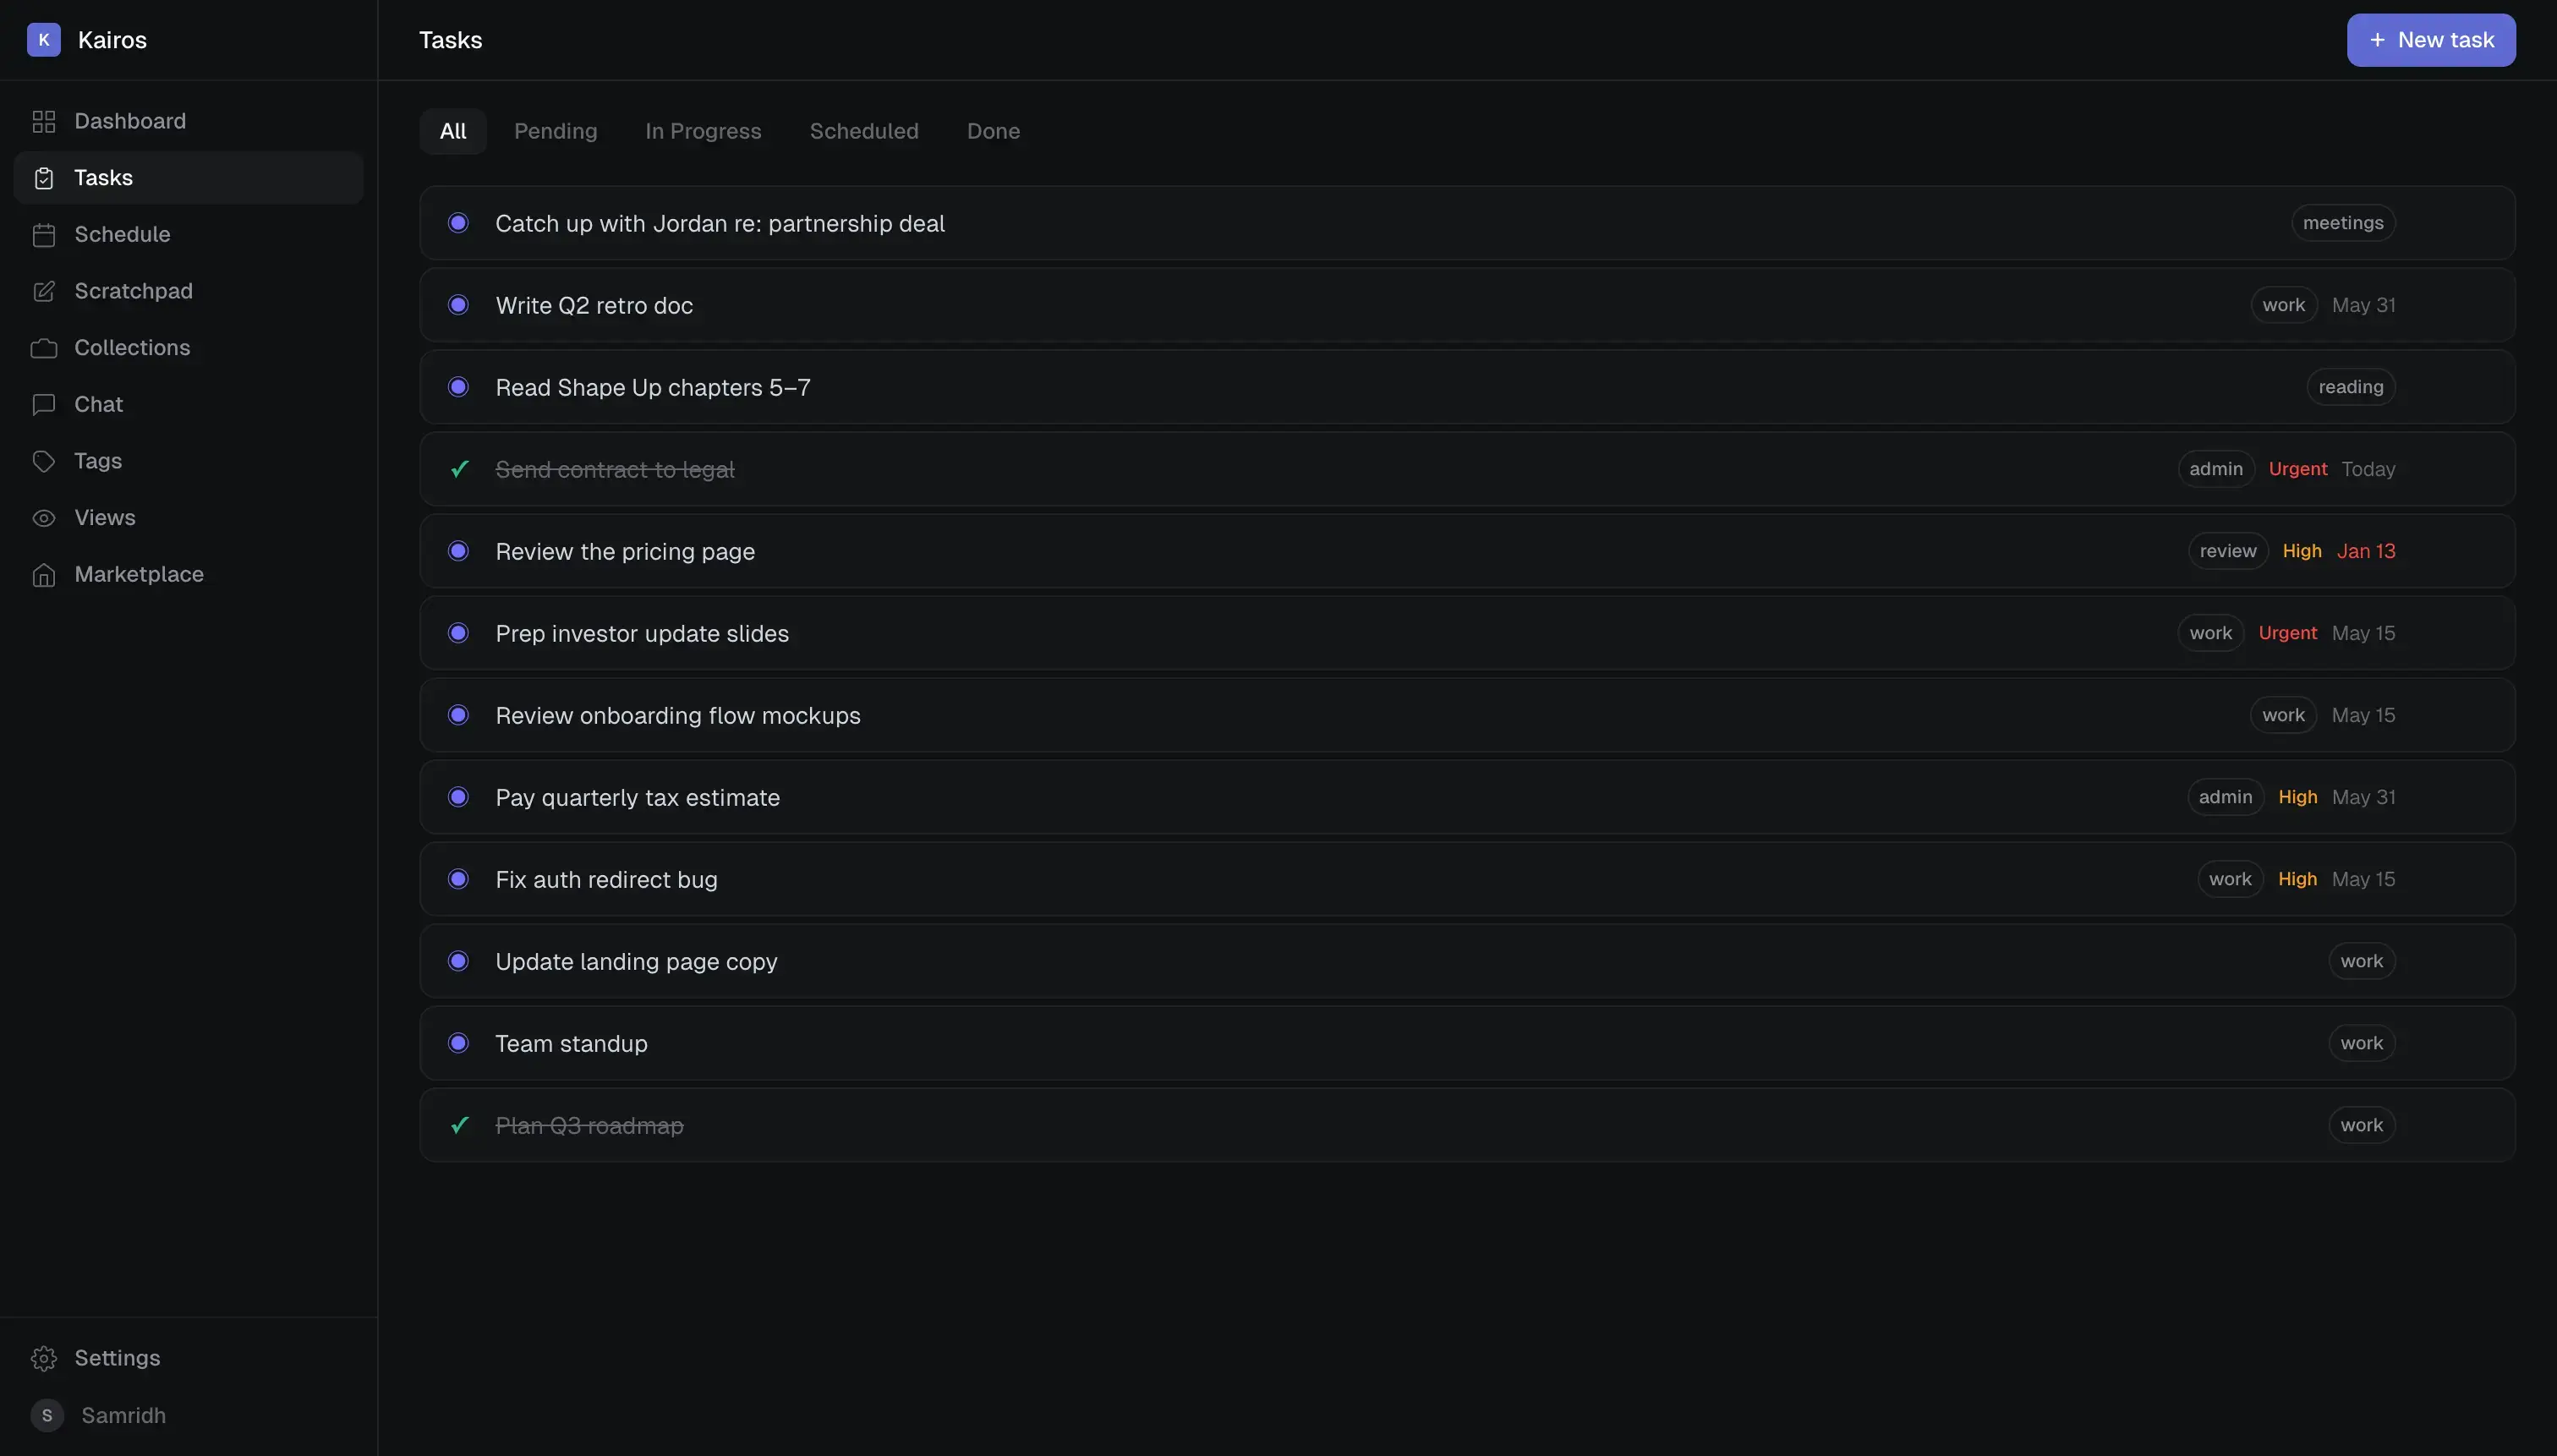
Task: Open the Collections folder icon
Action: click(x=43, y=348)
